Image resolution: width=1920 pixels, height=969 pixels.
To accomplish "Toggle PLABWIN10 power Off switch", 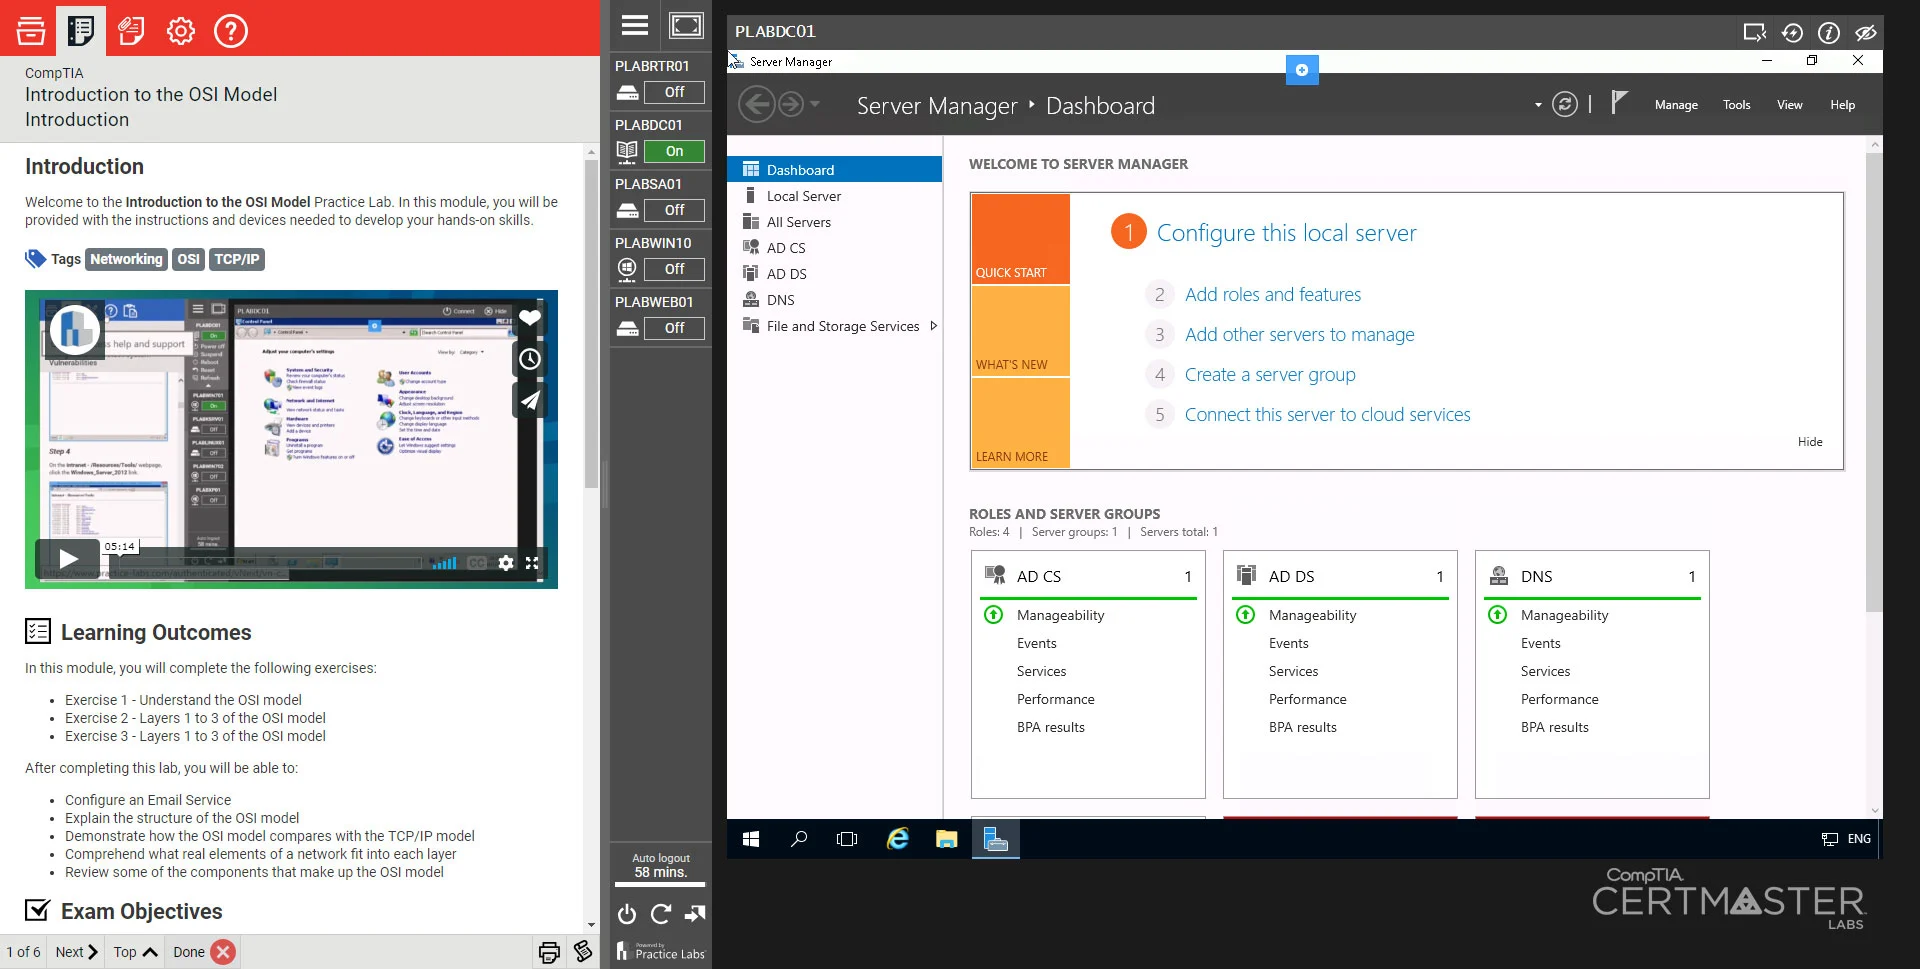I will [x=675, y=269].
